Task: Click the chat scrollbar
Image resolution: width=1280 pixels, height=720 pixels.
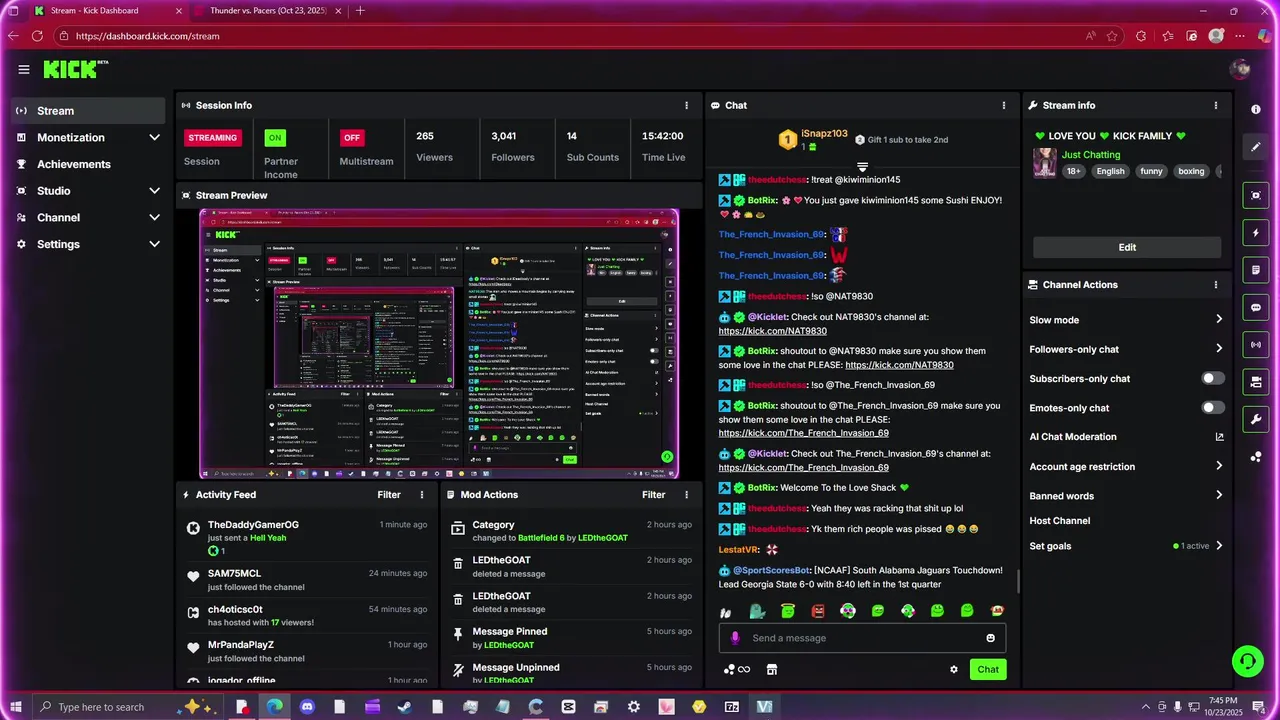Action: 1018,580
